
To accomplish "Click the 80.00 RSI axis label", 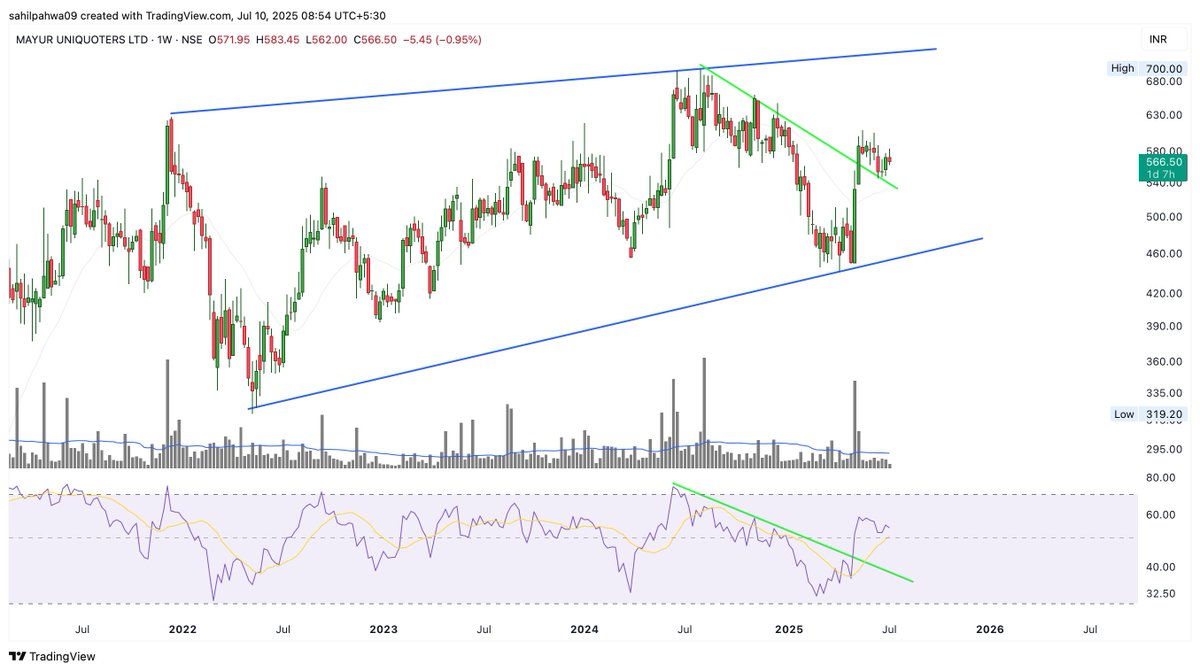I will click(x=1161, y=478).
